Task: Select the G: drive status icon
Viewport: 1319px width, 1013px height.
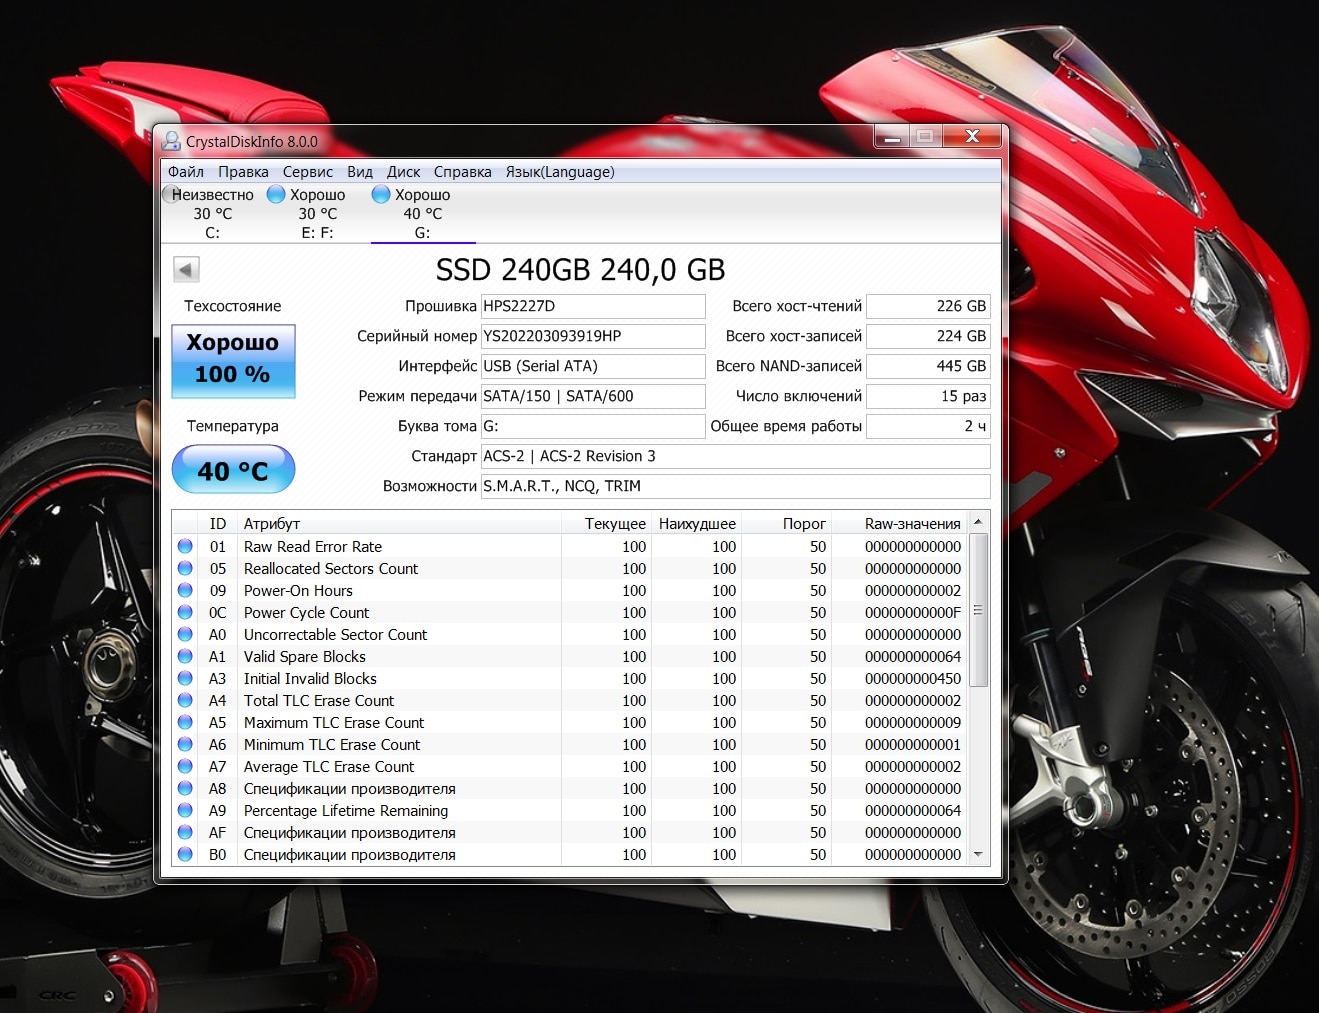Action: coord(381,194)
